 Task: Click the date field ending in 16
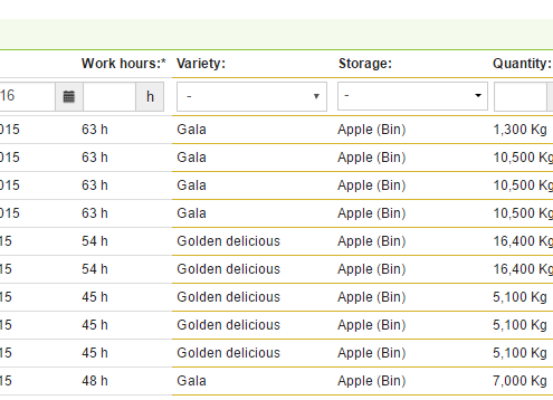[27, 97]
